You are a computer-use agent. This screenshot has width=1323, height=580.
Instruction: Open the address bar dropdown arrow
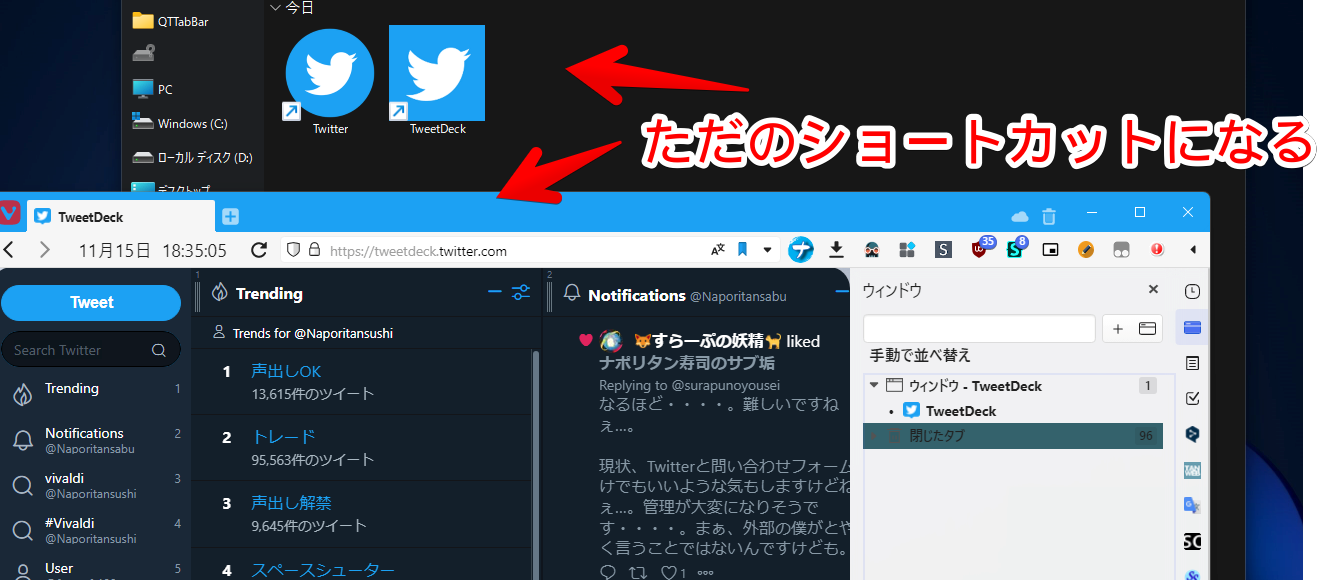(x=768, y=250)
